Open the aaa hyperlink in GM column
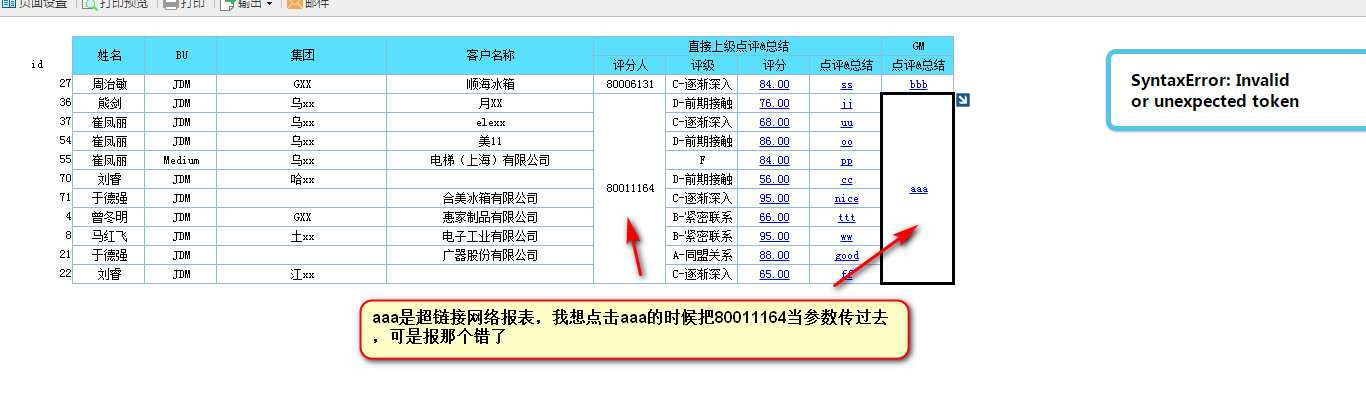The width and height of the screenshot is (1366, 397). pyautogui.click(x=918, y=188)
